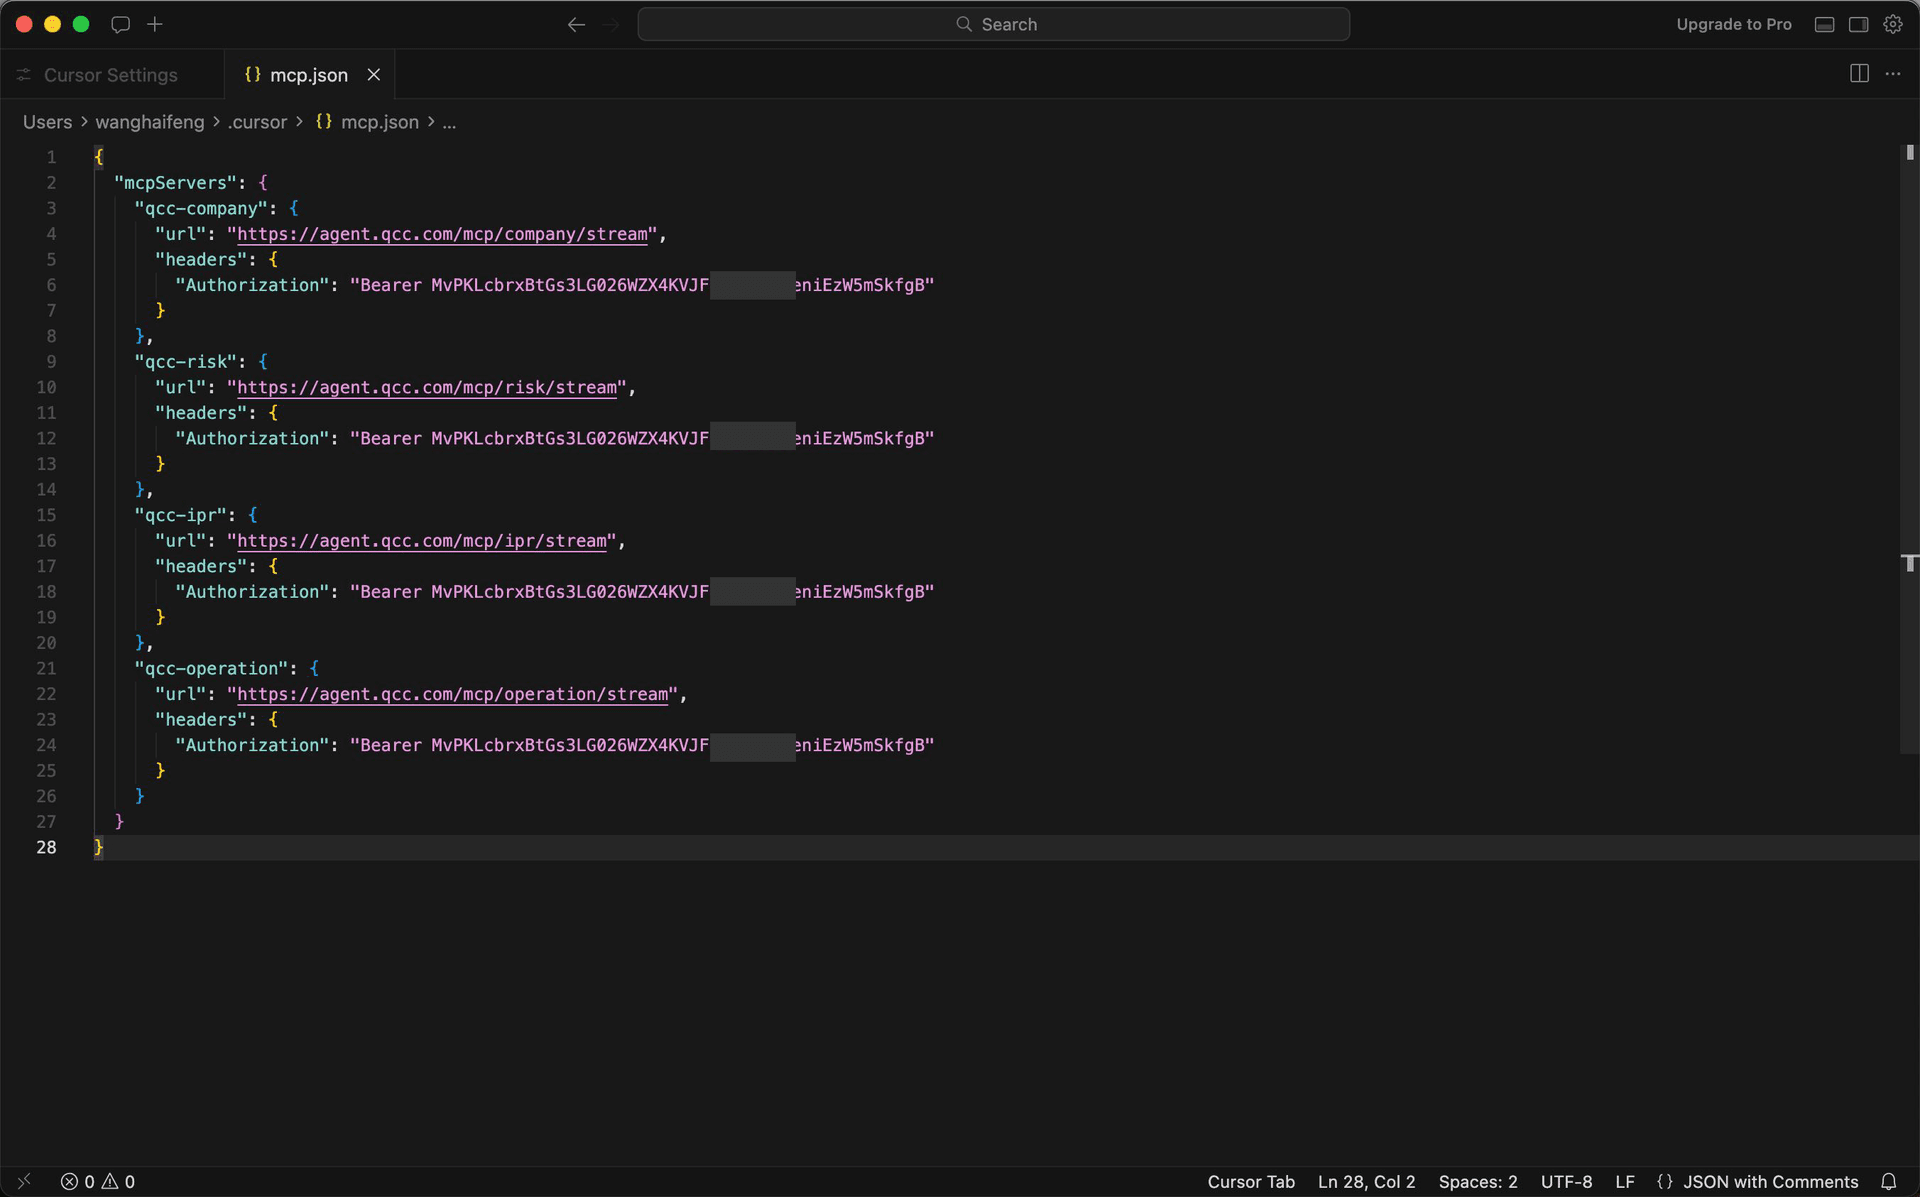The height and width of the screenshot is (1197, 1920).
Task: Click the plus icon for new chat
Action: point(155,24)
